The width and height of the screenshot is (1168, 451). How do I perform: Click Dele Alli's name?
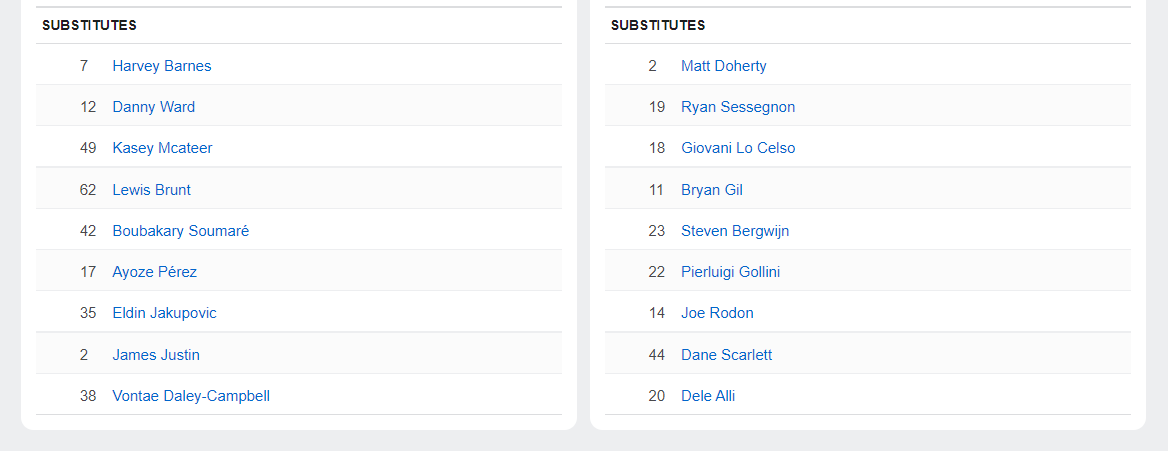pos(708,396)
